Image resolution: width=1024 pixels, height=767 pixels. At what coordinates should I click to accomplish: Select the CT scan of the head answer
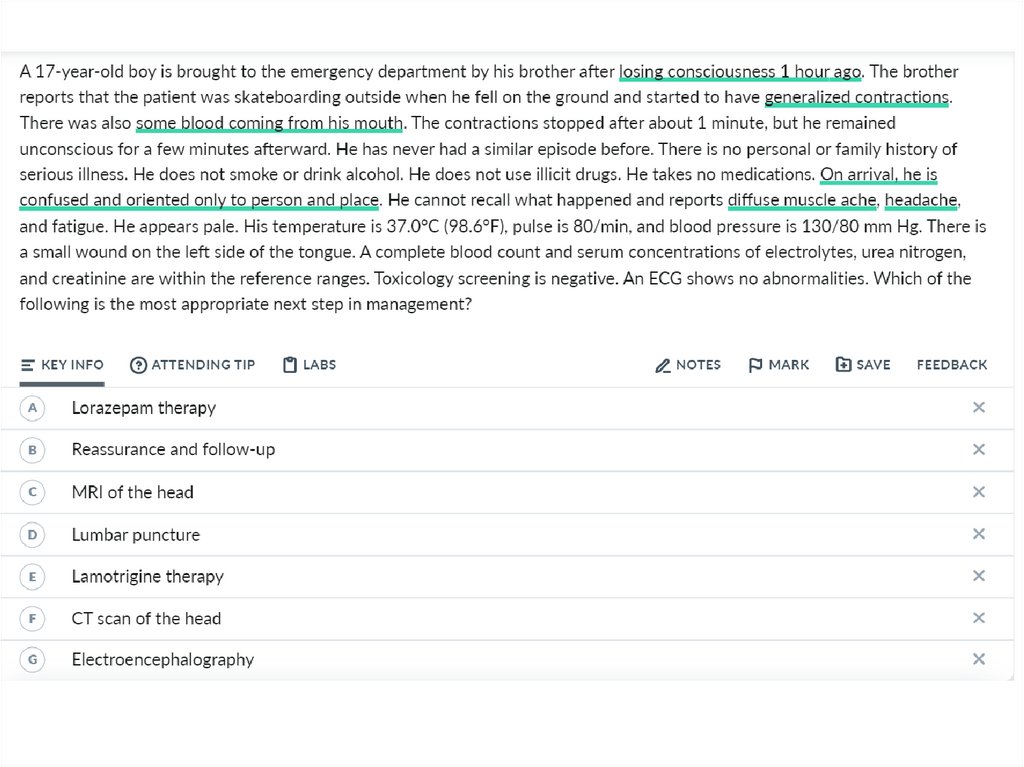pos(146,619)
